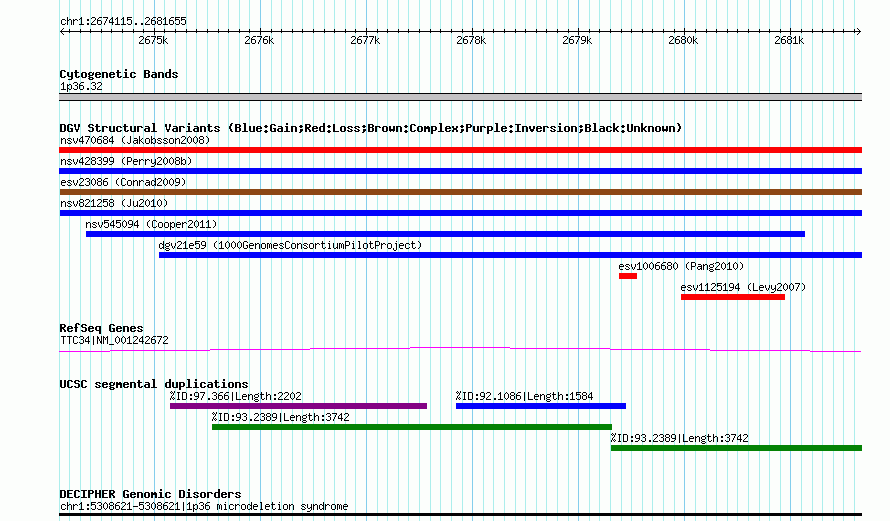Click the 'chr1:5308621-5308621|1p36 microdeletion syndrome' label
Image resolution: width=890 pixels, height=521 pixels.
coord(204,506)
